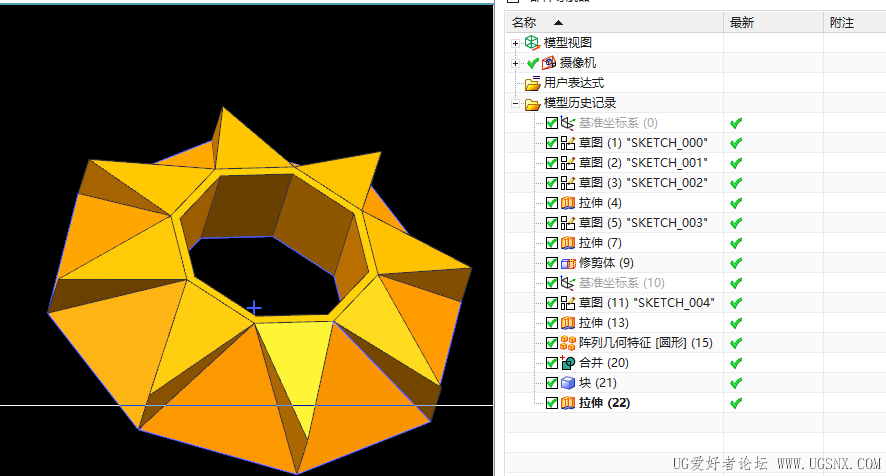Click the blue cross origin marker in viewport
886x476 pixels.
pos(254,308)
